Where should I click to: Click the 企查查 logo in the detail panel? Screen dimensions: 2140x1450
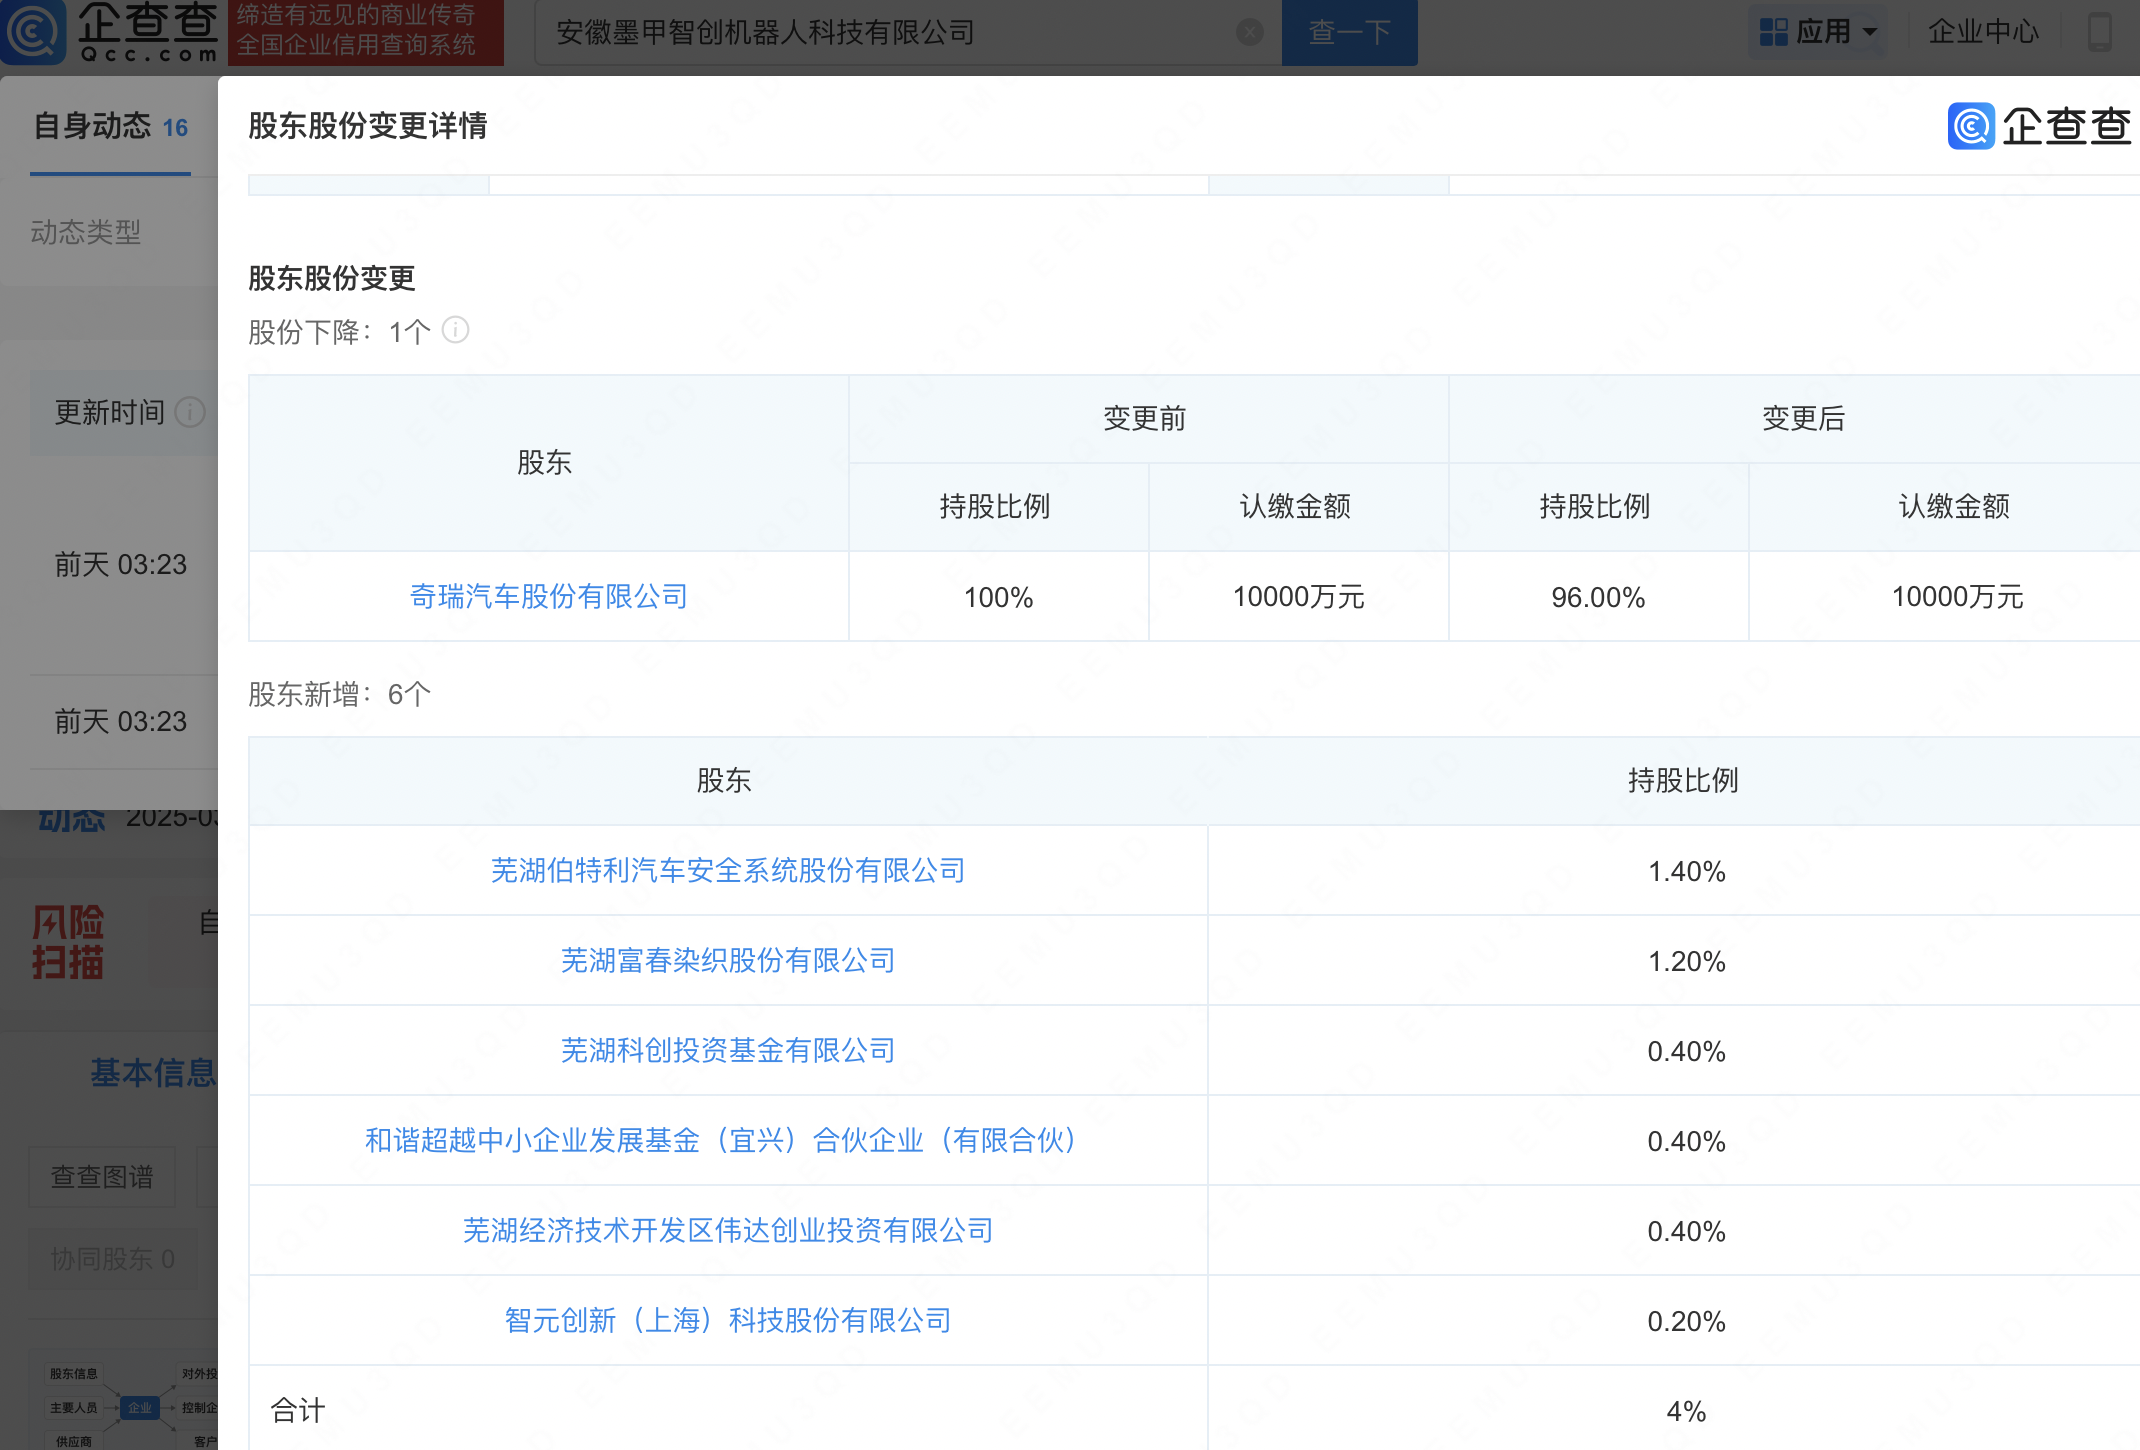point(2040,126)
